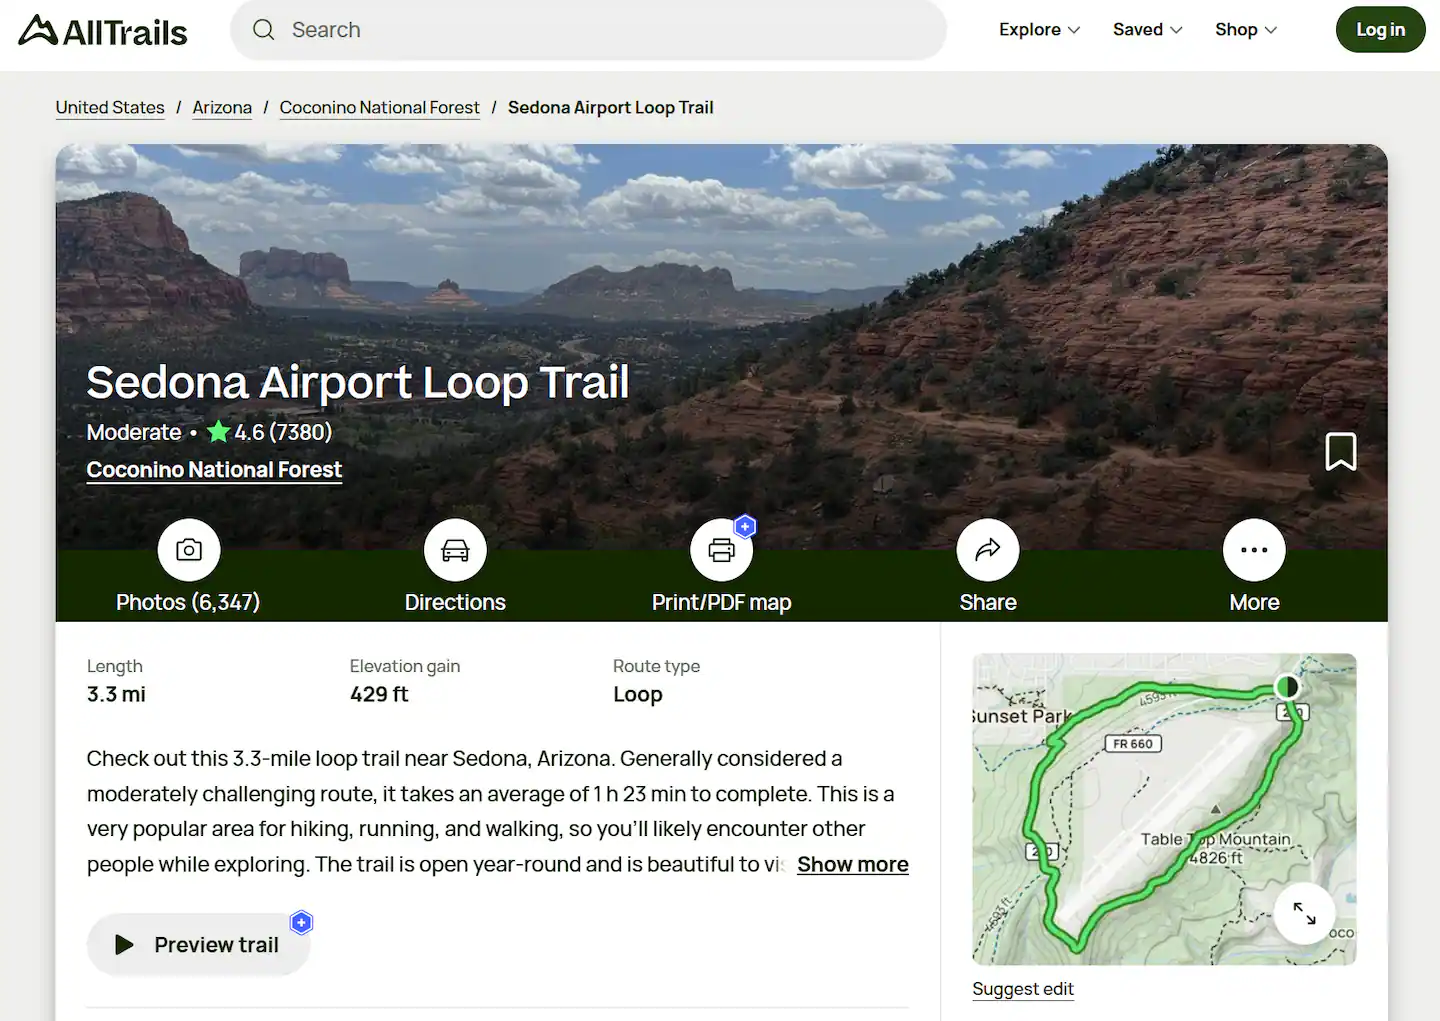The width and height of the screenshot is (1440, 1021).
Task: Click the 429 ft elevation gain value
Action: (x=379, y=694)
